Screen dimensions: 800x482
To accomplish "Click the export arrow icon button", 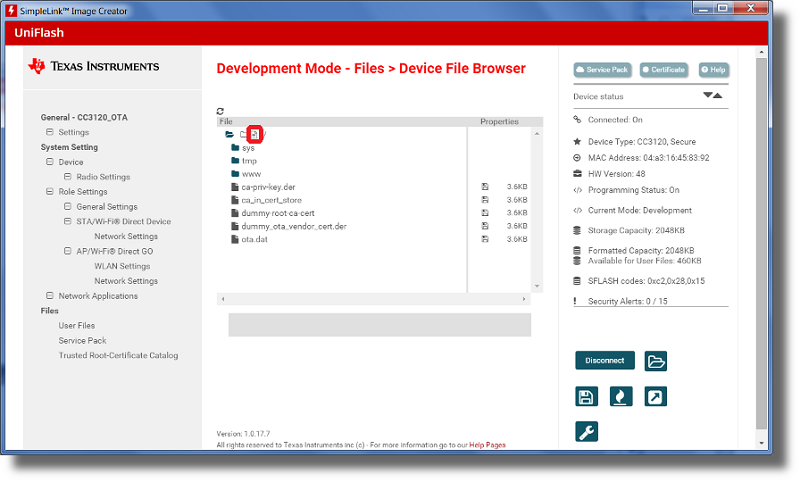I will click(655, 397).
